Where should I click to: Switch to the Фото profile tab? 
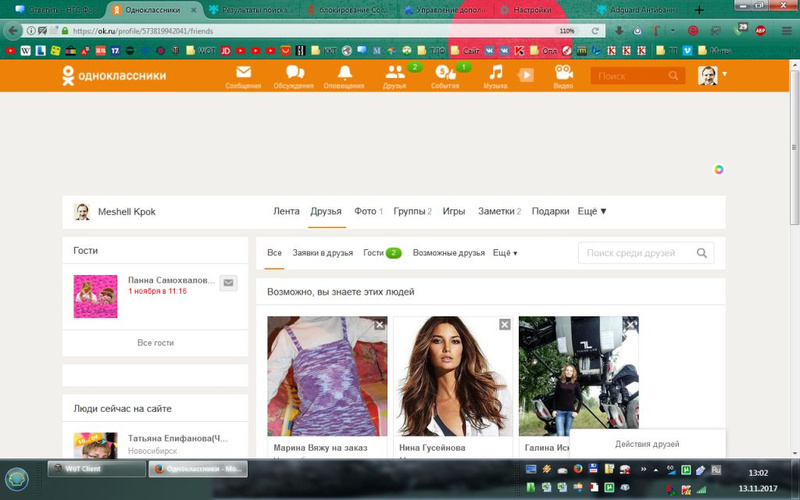[x=366, y=212]
